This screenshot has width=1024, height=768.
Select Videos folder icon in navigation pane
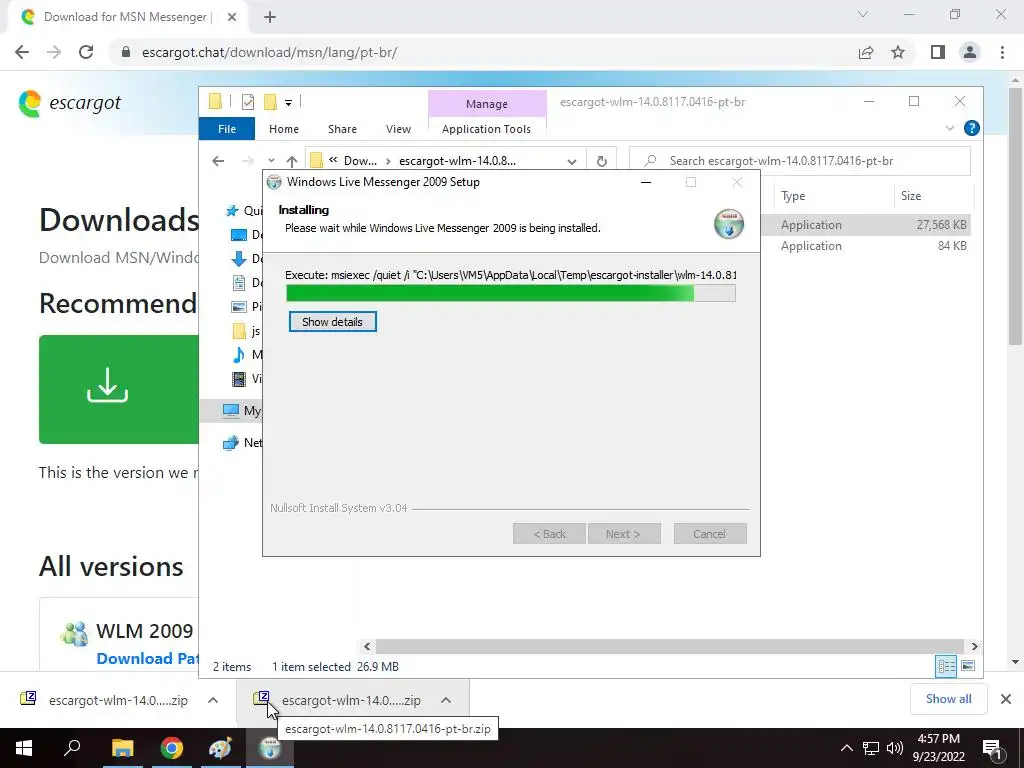tap(239, 379)
